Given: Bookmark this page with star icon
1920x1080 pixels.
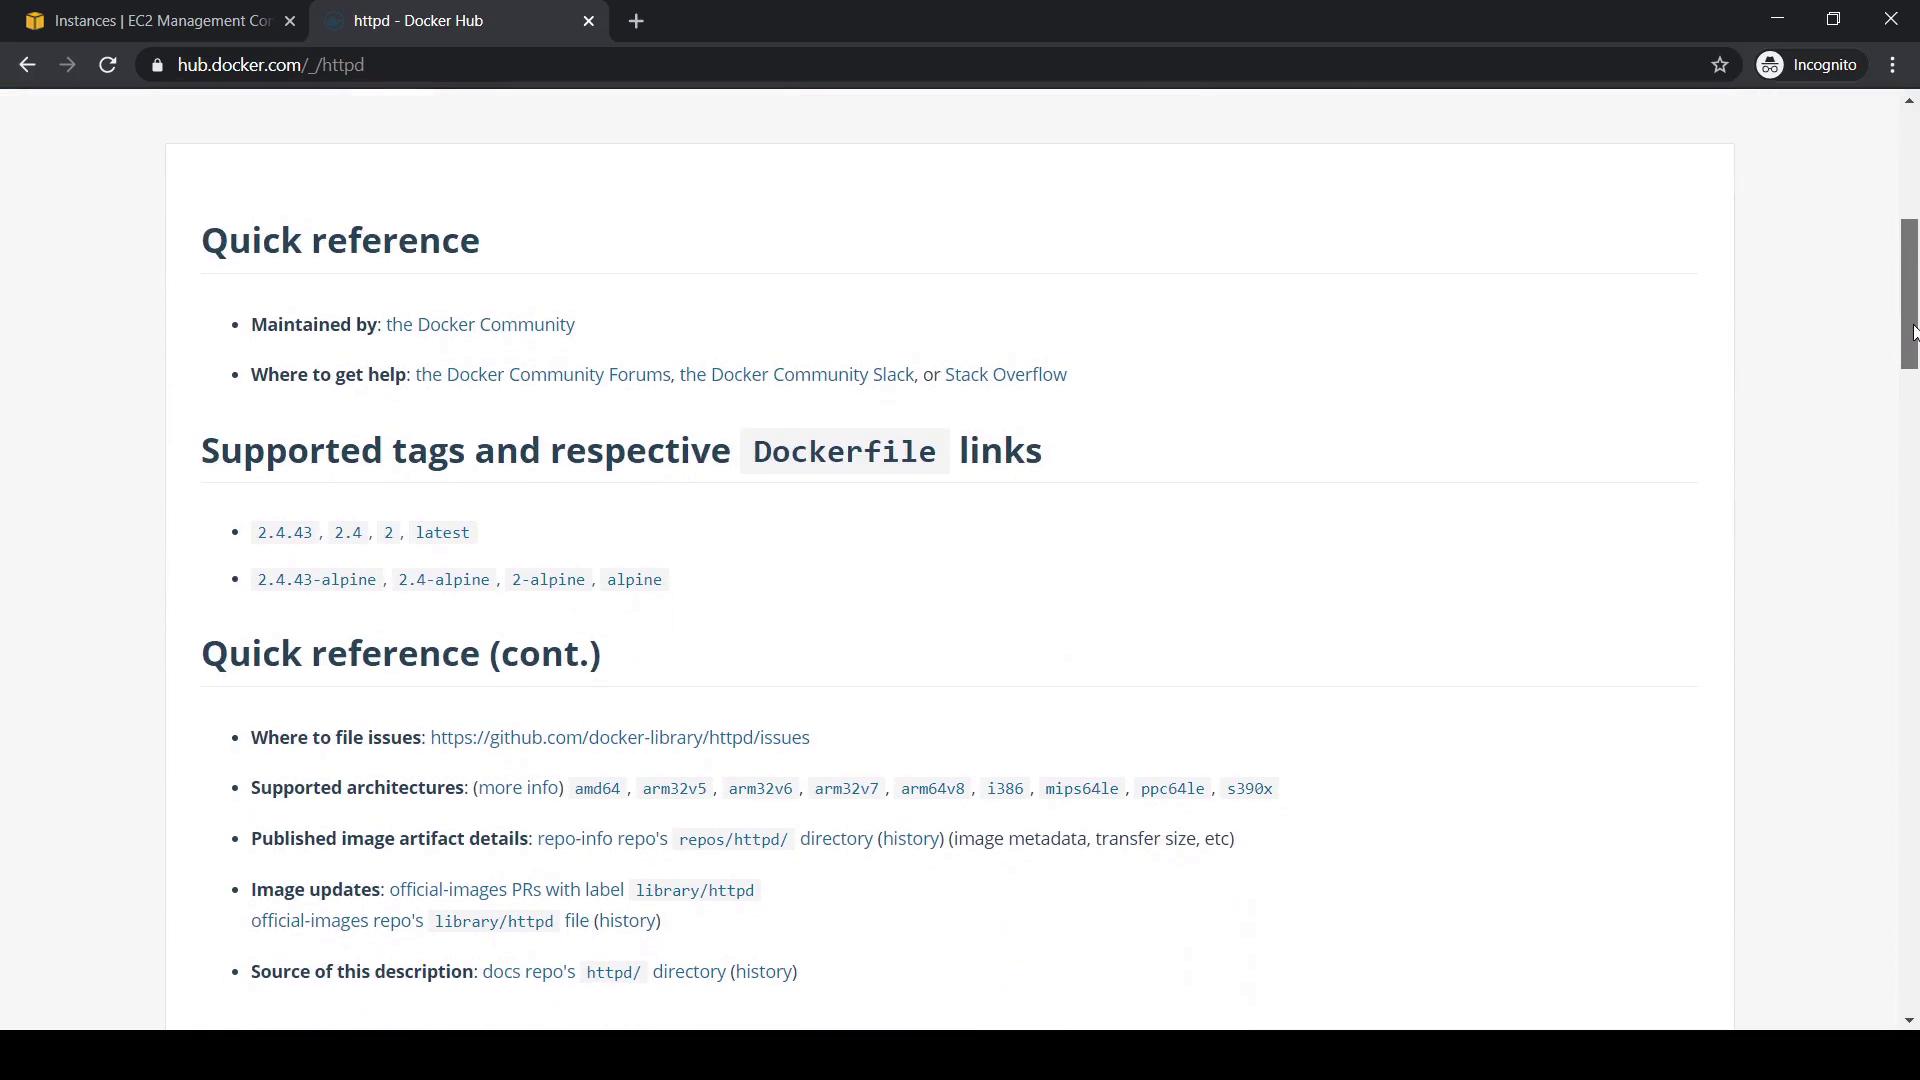Looking at the screenshot, I should coord(1720,65).
